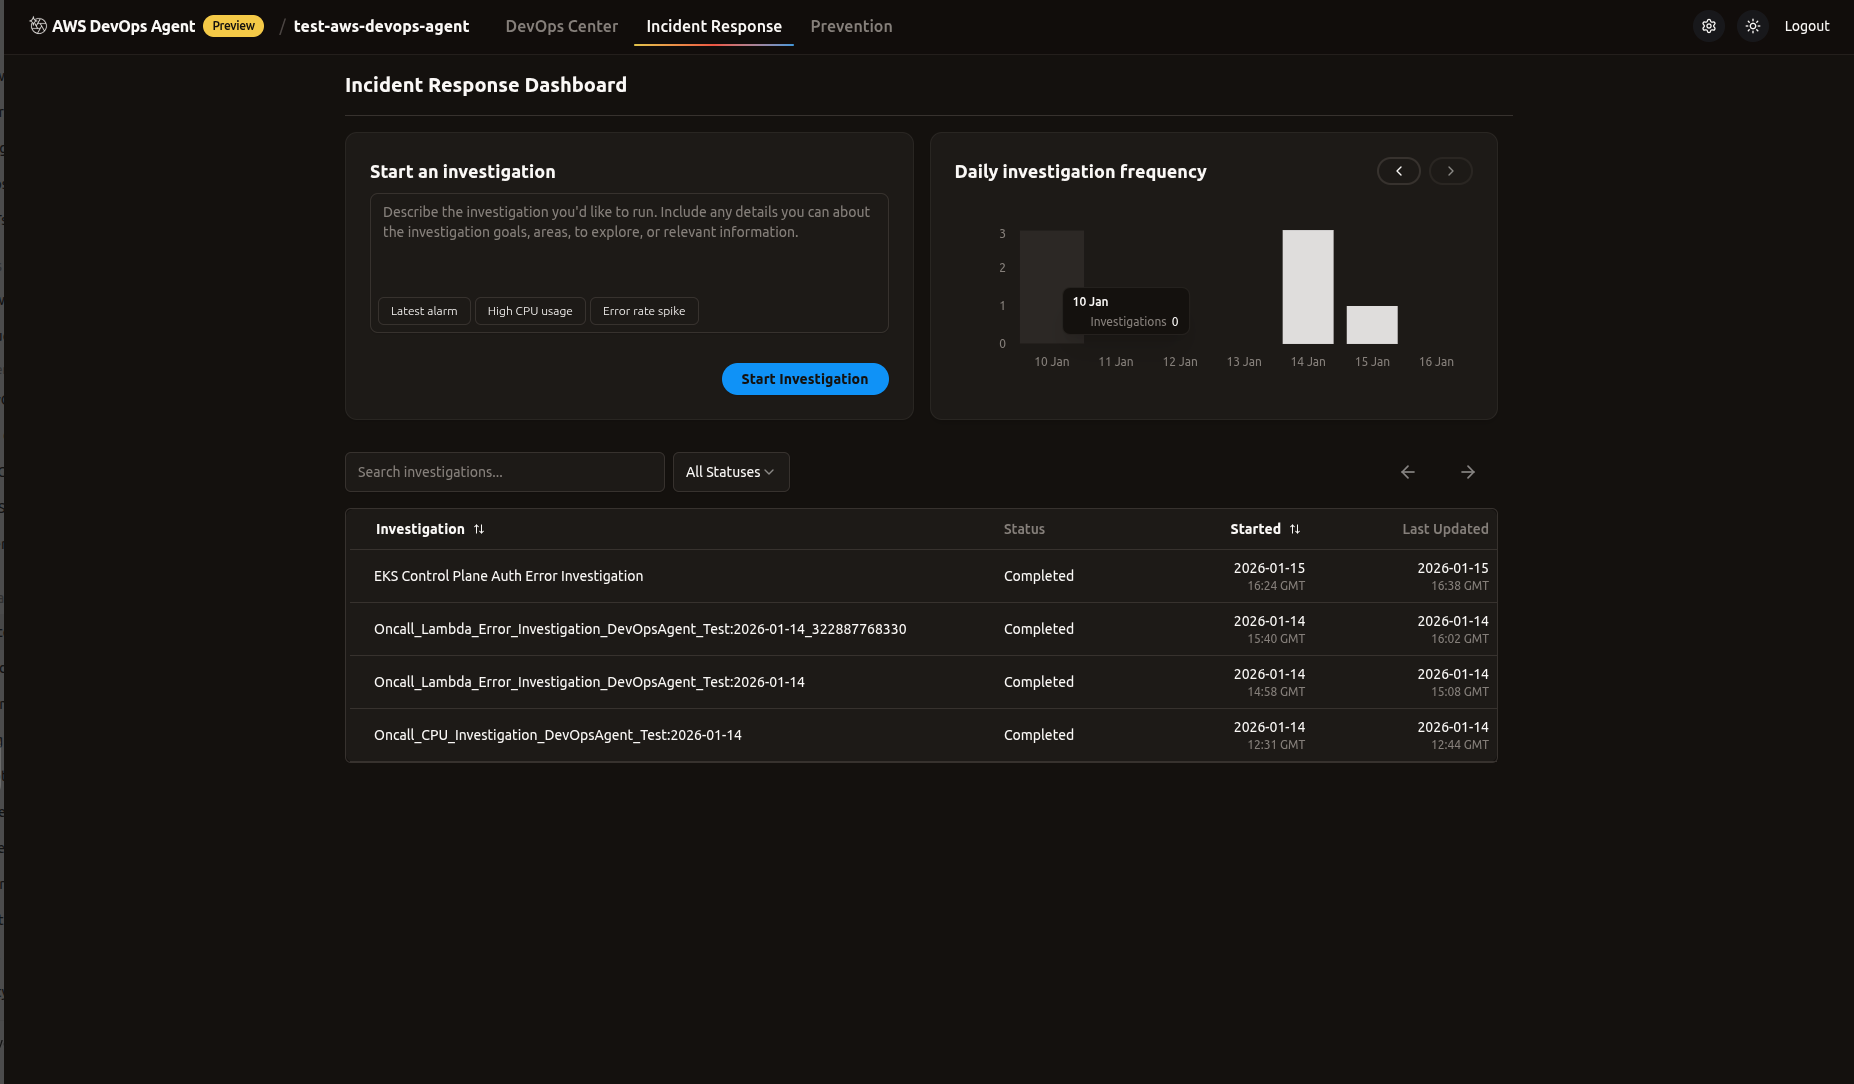The height and width of the screenshot is (1084, 1854).
Task: Click the Status column header
Action: click(1024, 529)
